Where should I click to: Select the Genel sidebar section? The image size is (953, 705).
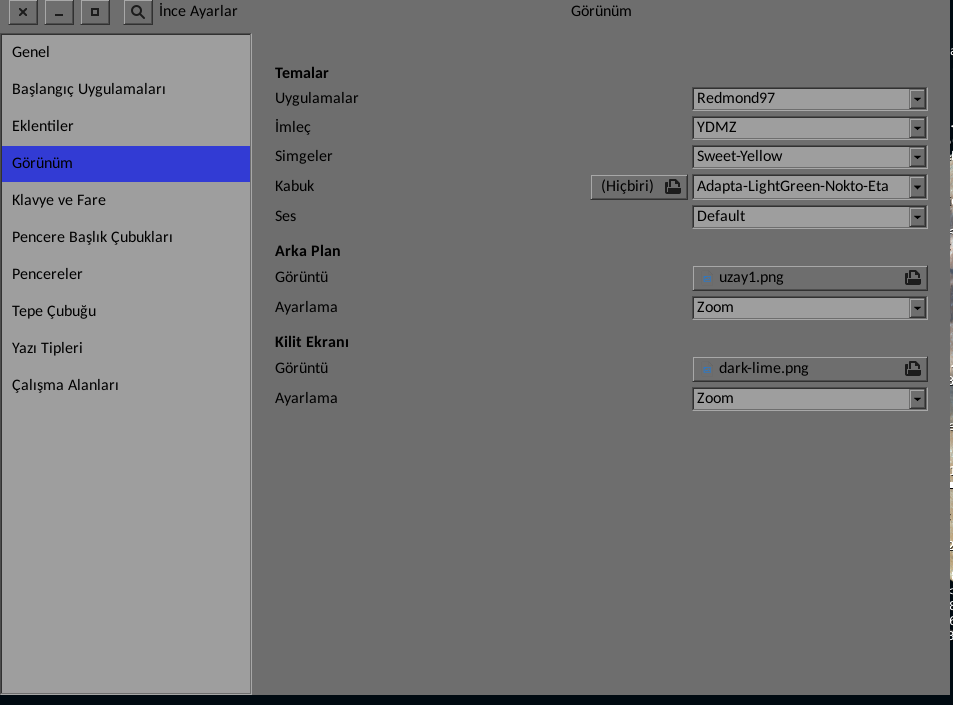[126, 52]
